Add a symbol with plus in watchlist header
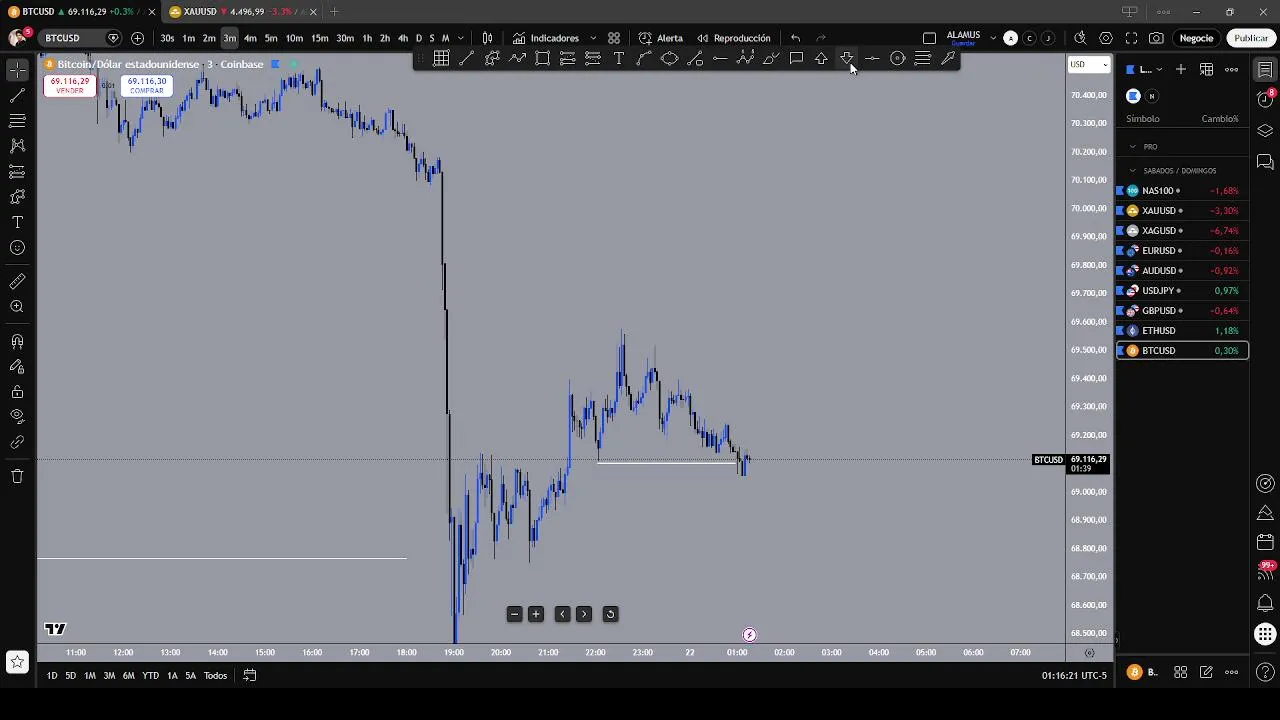This screenshot has height=720, width=1280. tap(1181, 69)
